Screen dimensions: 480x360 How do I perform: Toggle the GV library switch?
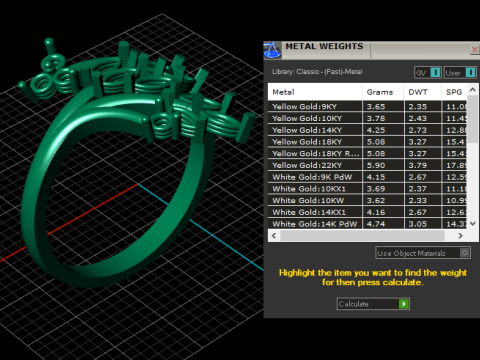click(x=428, y=73)
